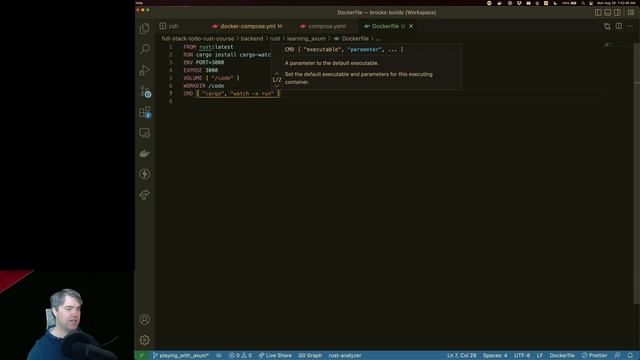Click rust breadcrumb segment

click(x=275, y=38)
